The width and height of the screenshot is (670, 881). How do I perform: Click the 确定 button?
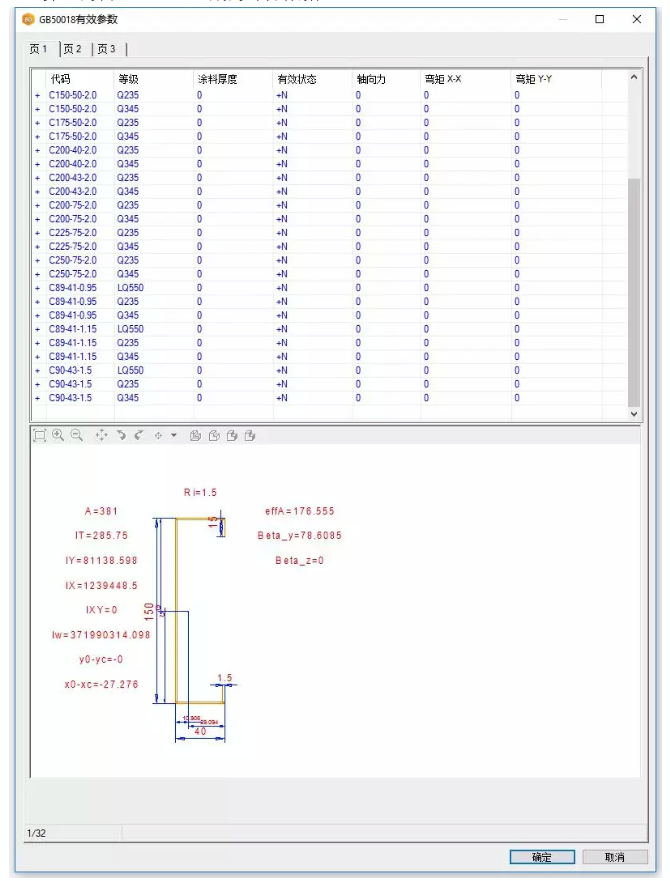tap(542, 857)
